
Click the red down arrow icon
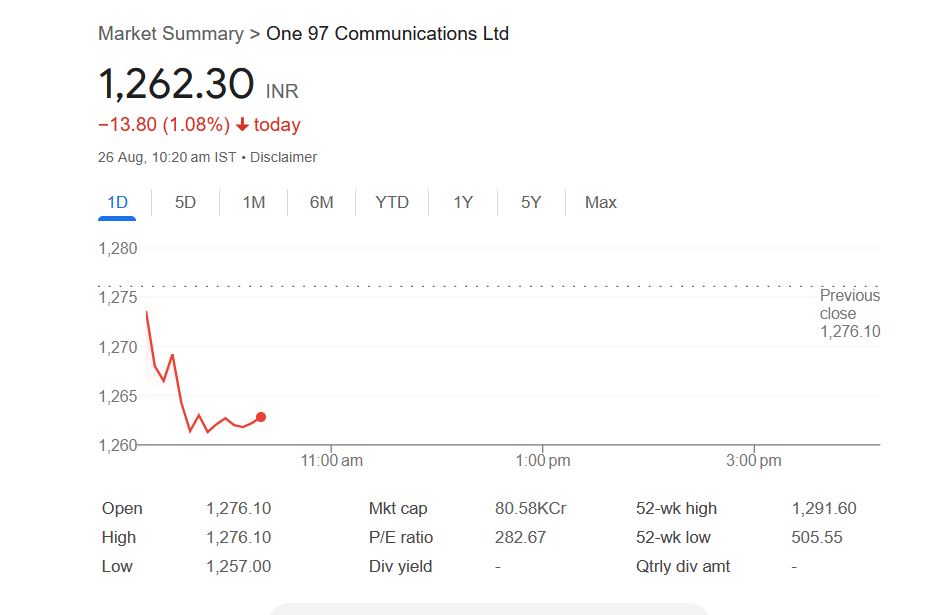pyautogui.click(x=242, y=125)
